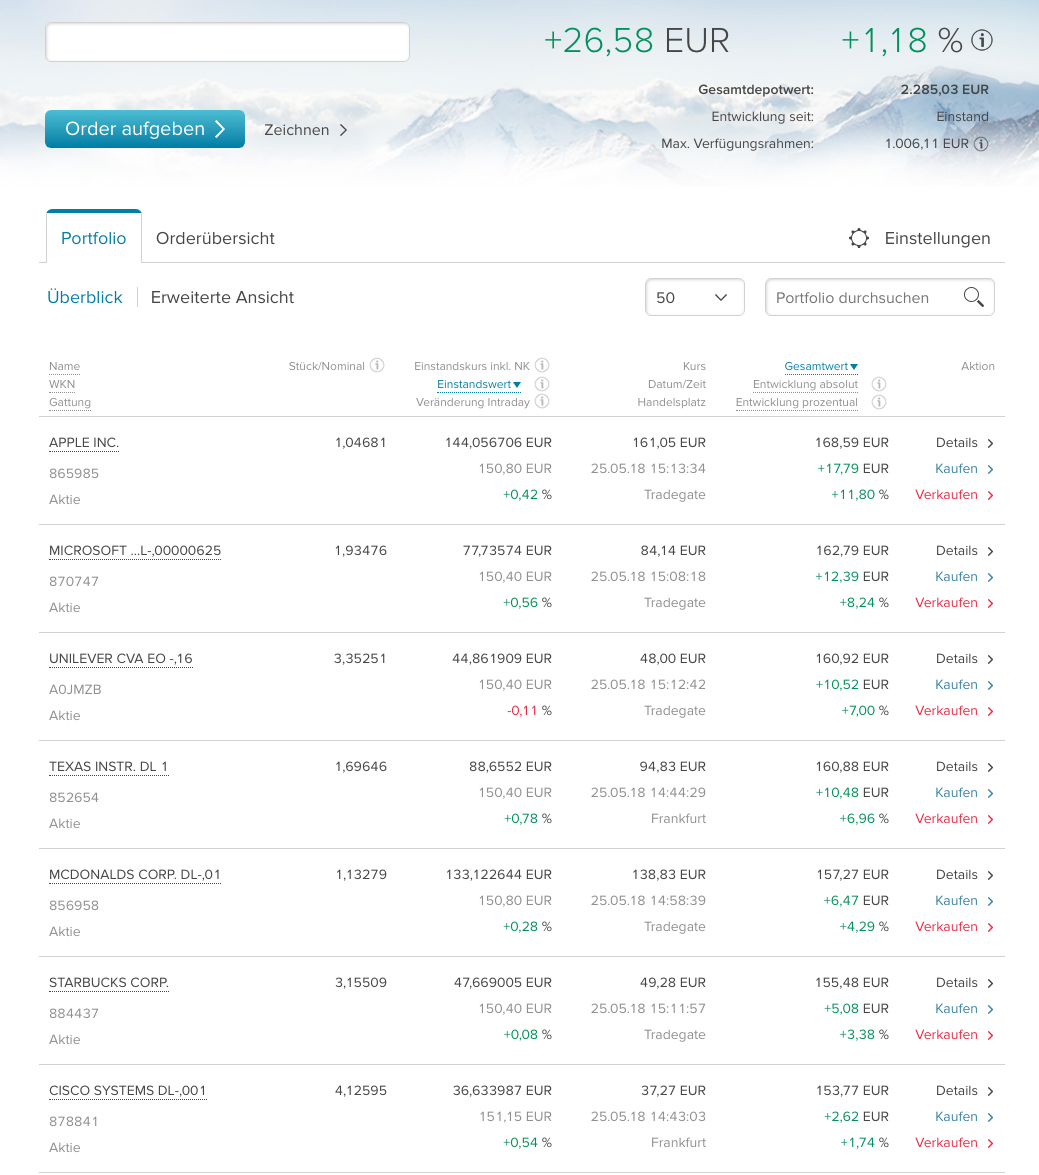Click info icon next to Einstandskurs inkl. NK
1039x1175 pixels.
tap(542, 366)
